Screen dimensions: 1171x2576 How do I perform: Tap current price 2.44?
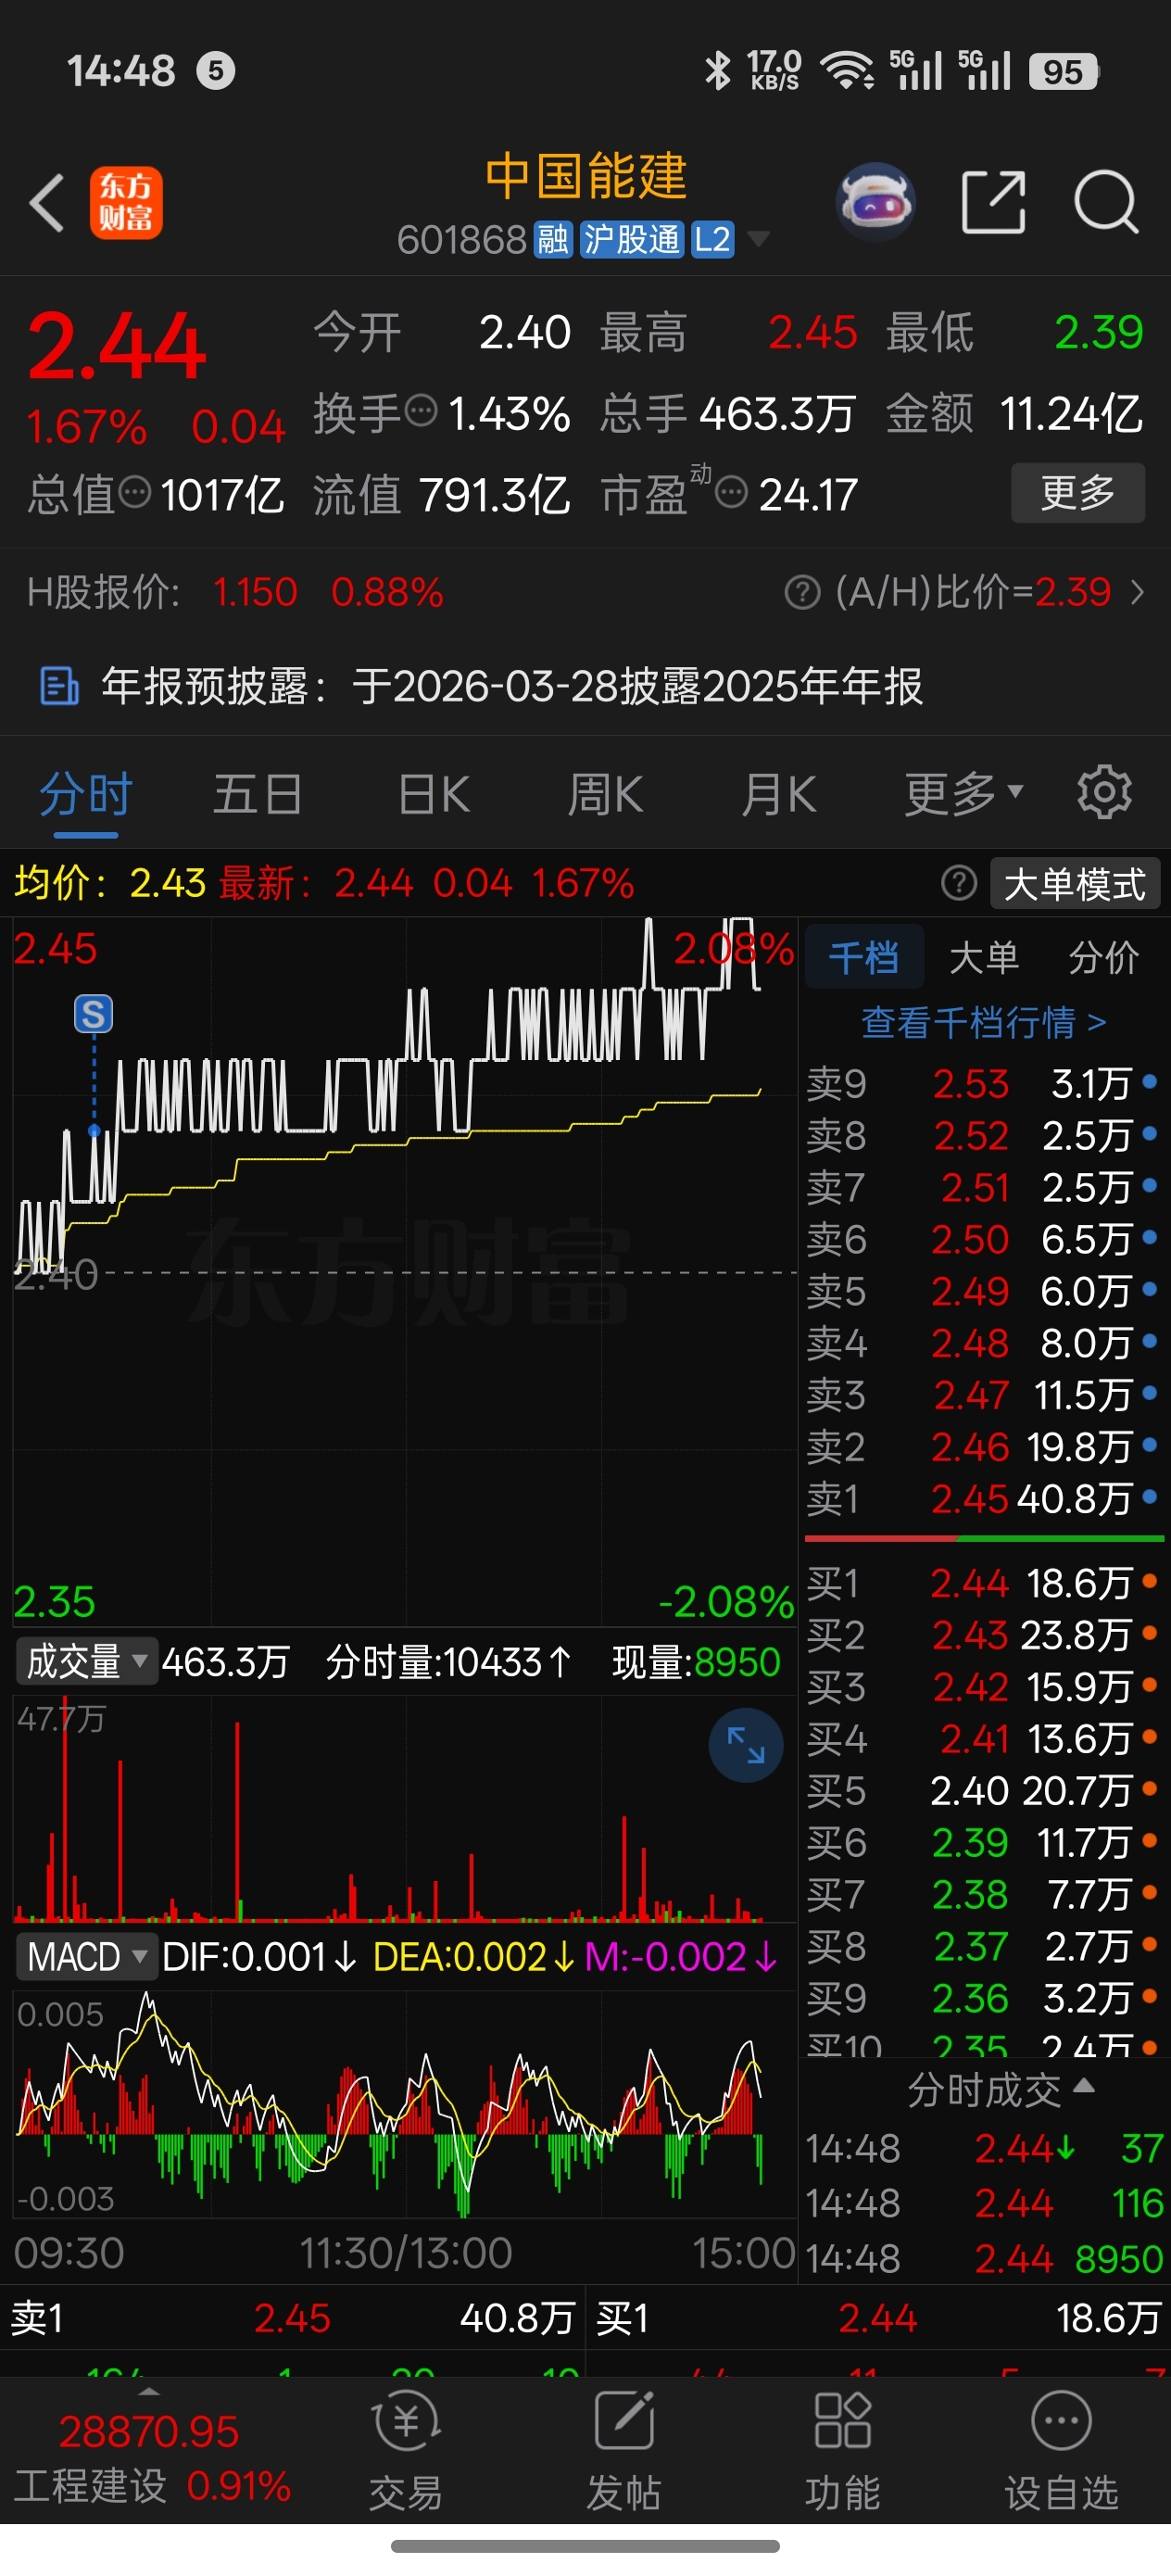[117, 346]
